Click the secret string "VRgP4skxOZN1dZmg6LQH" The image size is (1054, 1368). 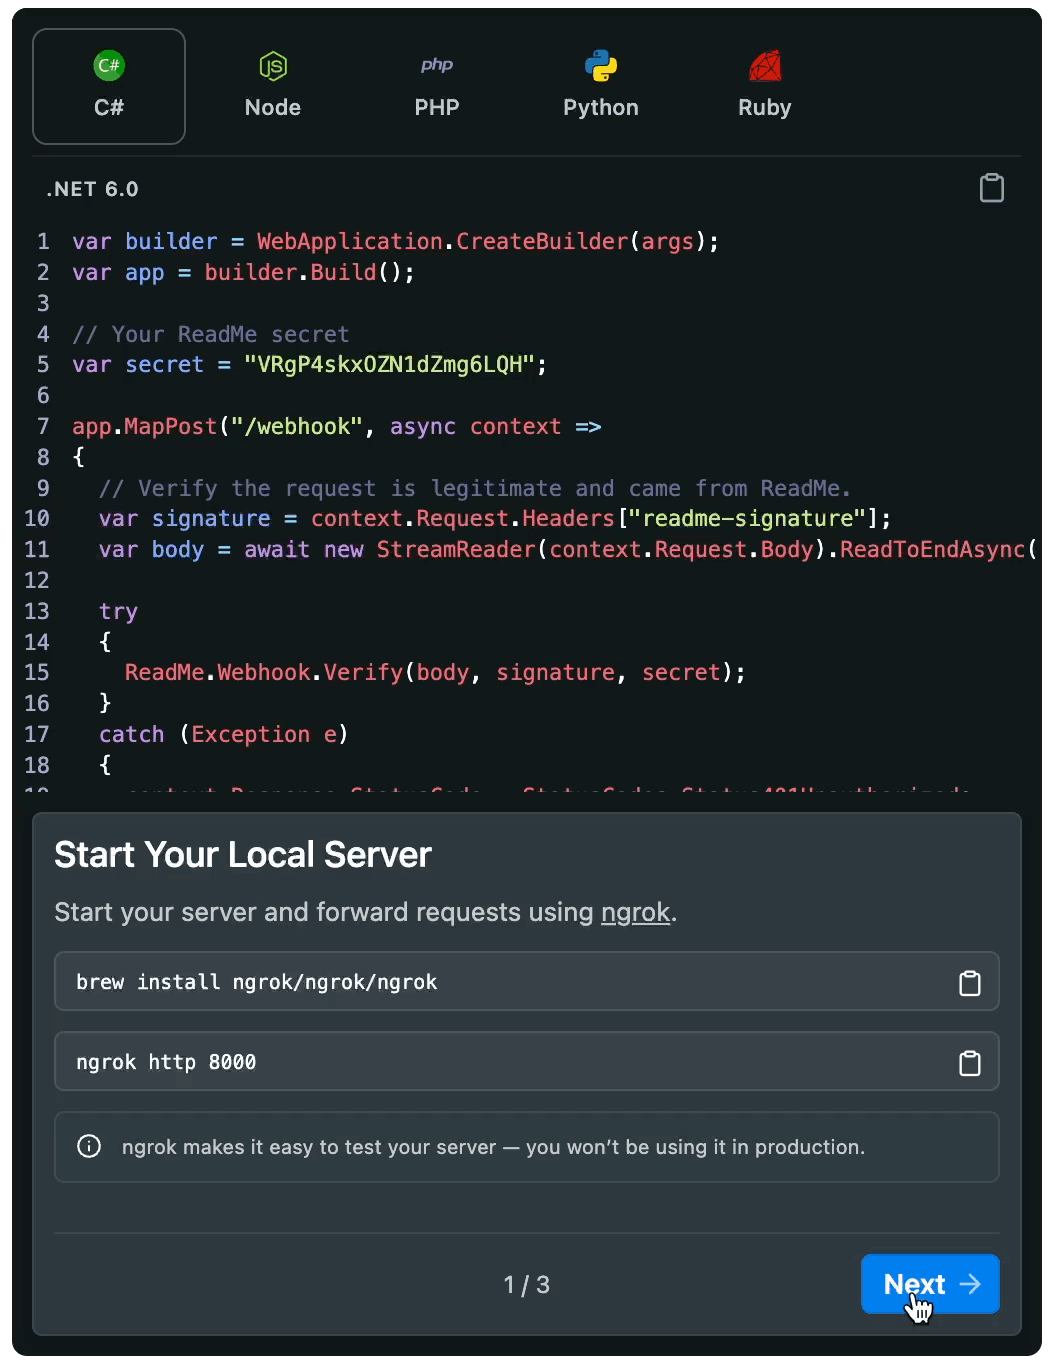[390, 365]
